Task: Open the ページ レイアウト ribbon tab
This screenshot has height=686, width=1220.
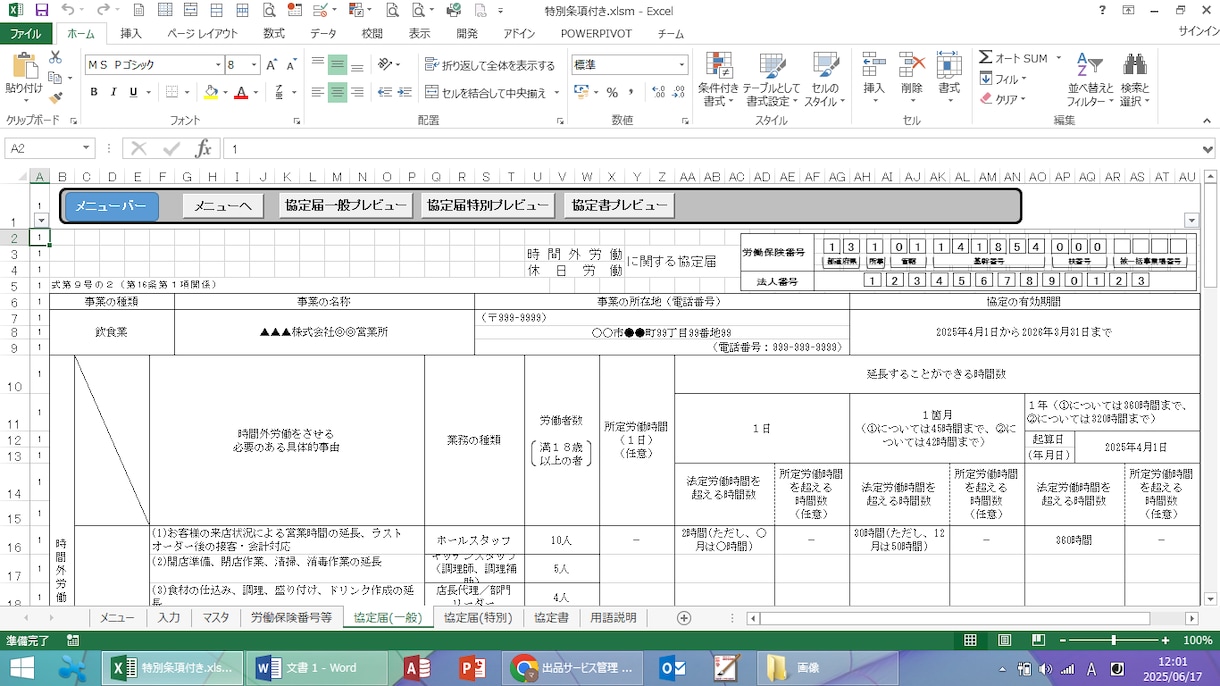Action: [x=203, y=33]
